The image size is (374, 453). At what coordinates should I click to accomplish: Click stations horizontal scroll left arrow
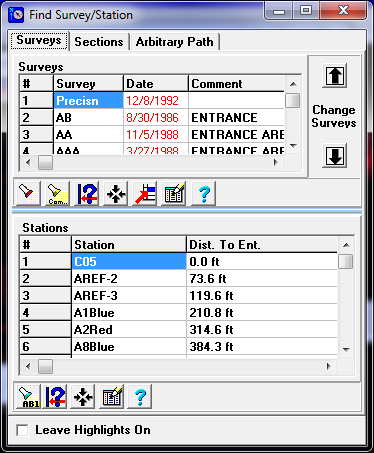point(28,366)
